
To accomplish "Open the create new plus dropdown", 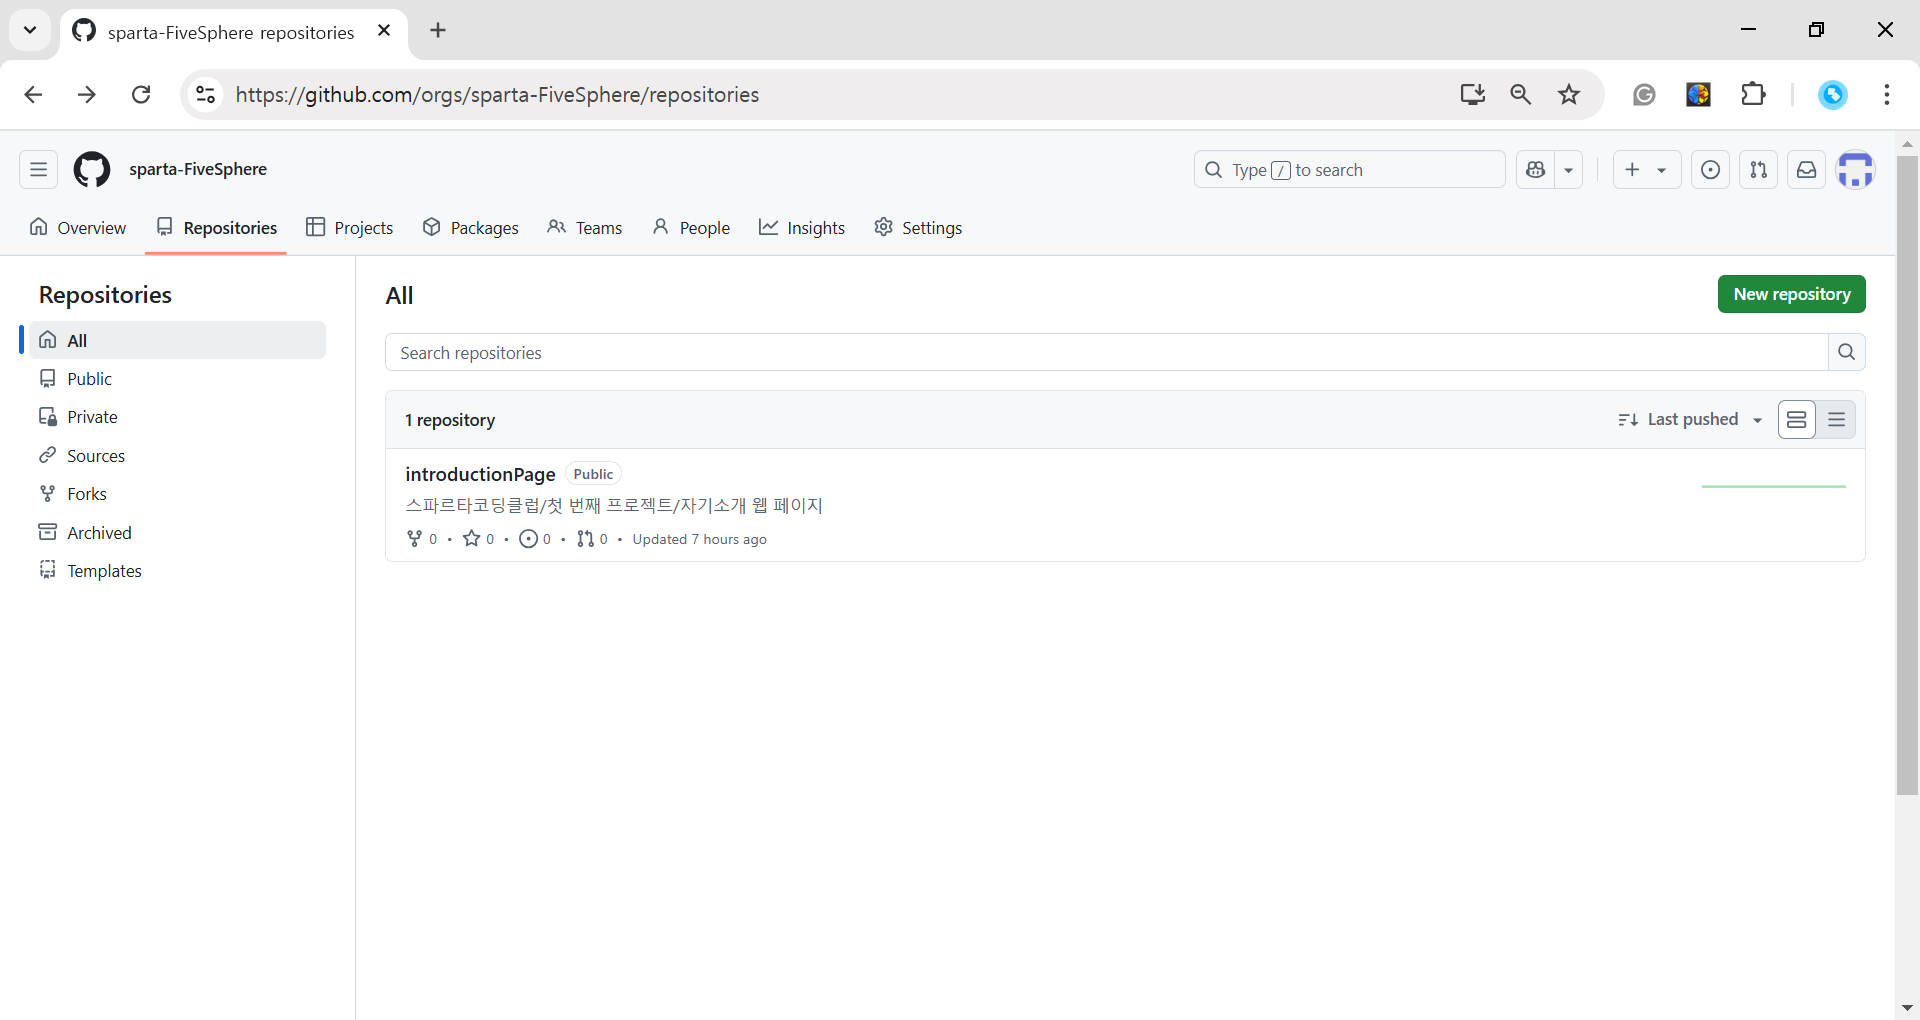I will point(1646,170).
